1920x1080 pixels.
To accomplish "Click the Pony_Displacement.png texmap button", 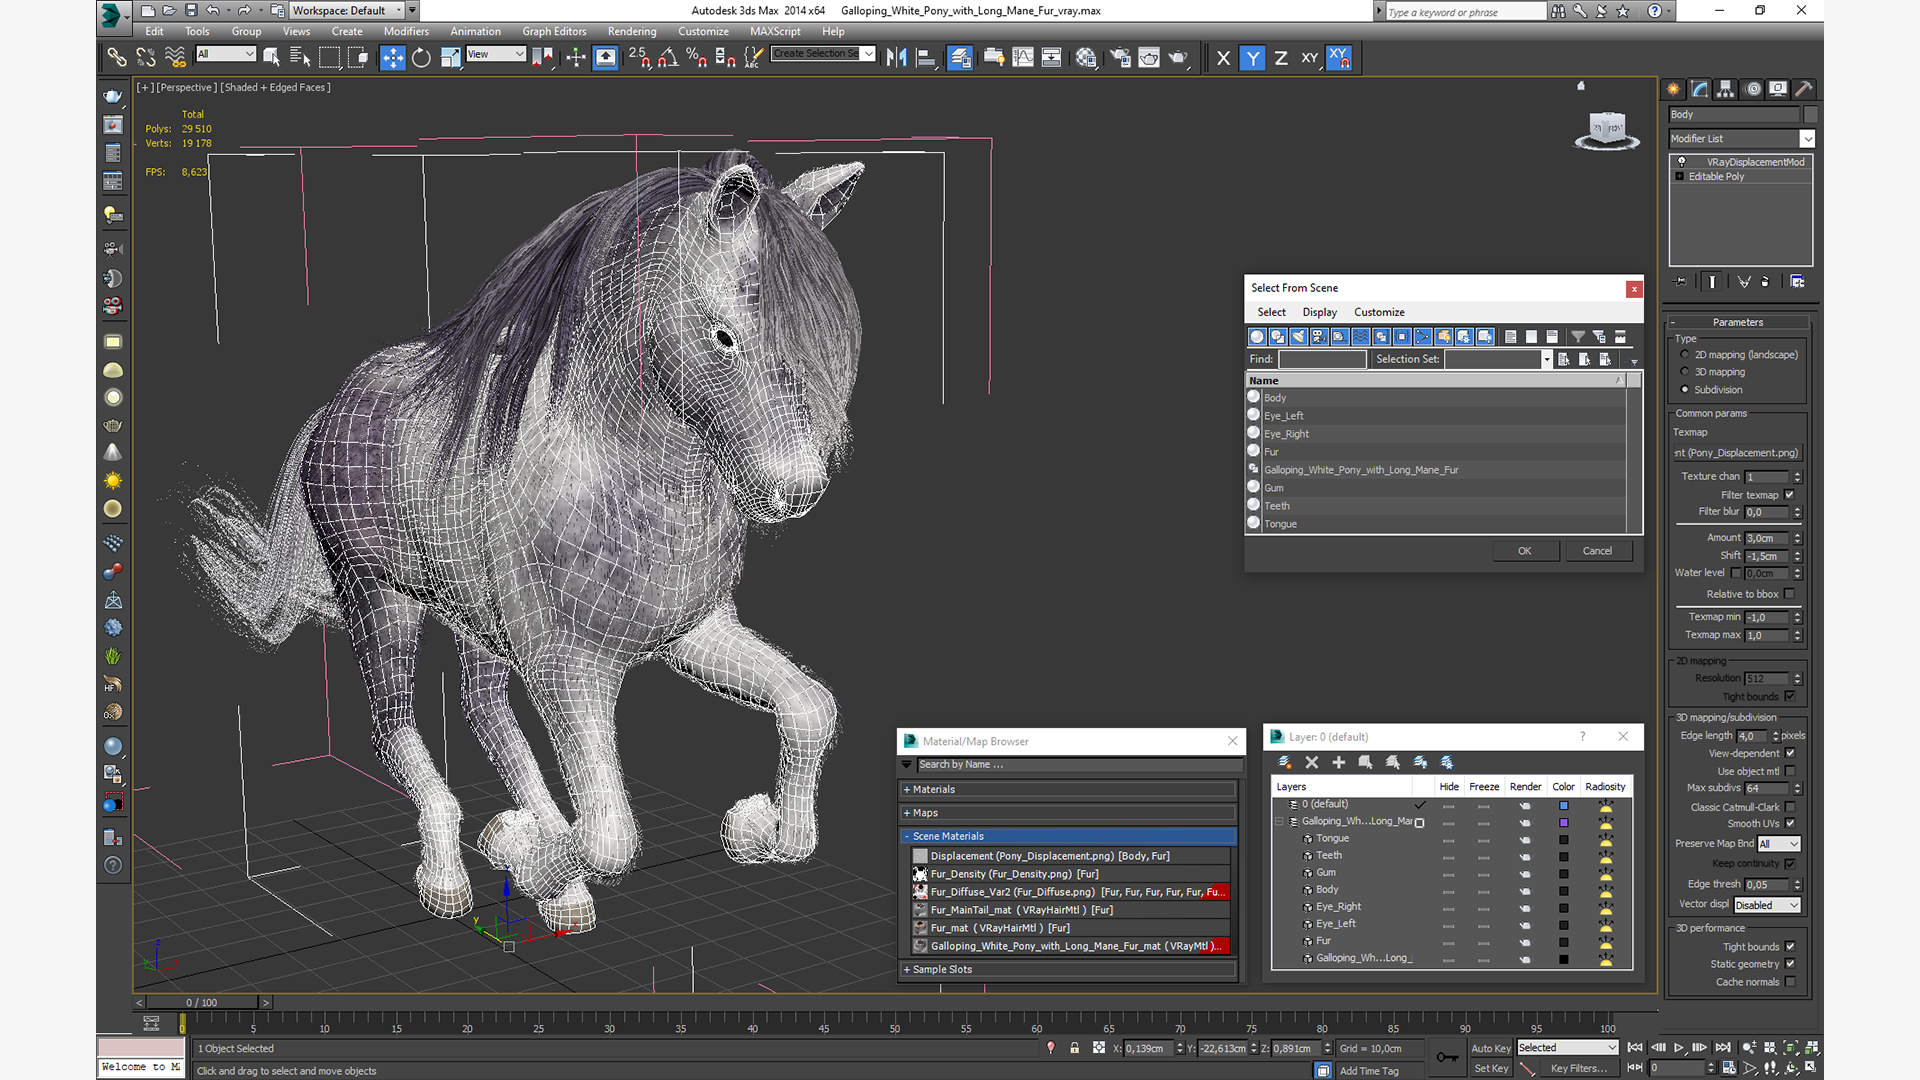I will coord(1736,453).
